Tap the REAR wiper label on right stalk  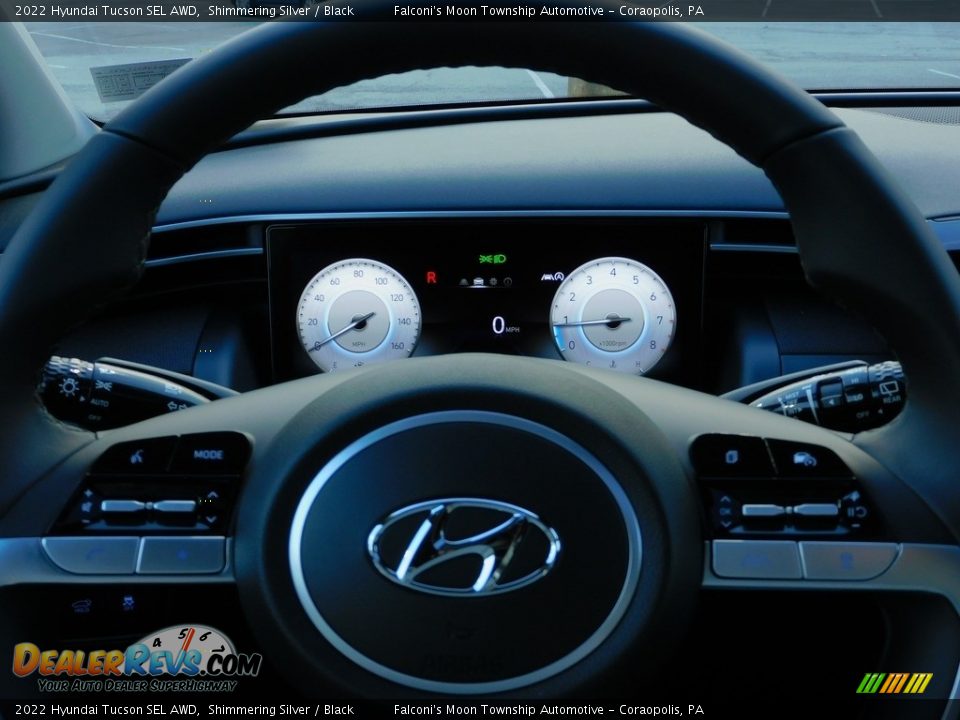tap(891, 399)
